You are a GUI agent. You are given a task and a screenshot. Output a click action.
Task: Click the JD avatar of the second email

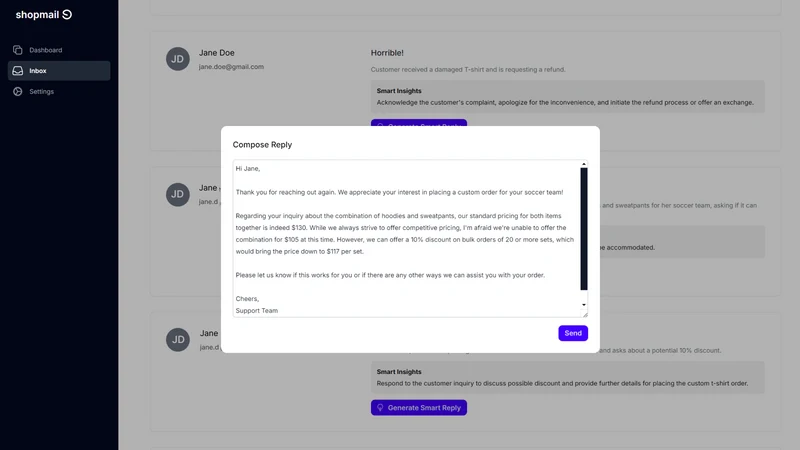[178, 194]
